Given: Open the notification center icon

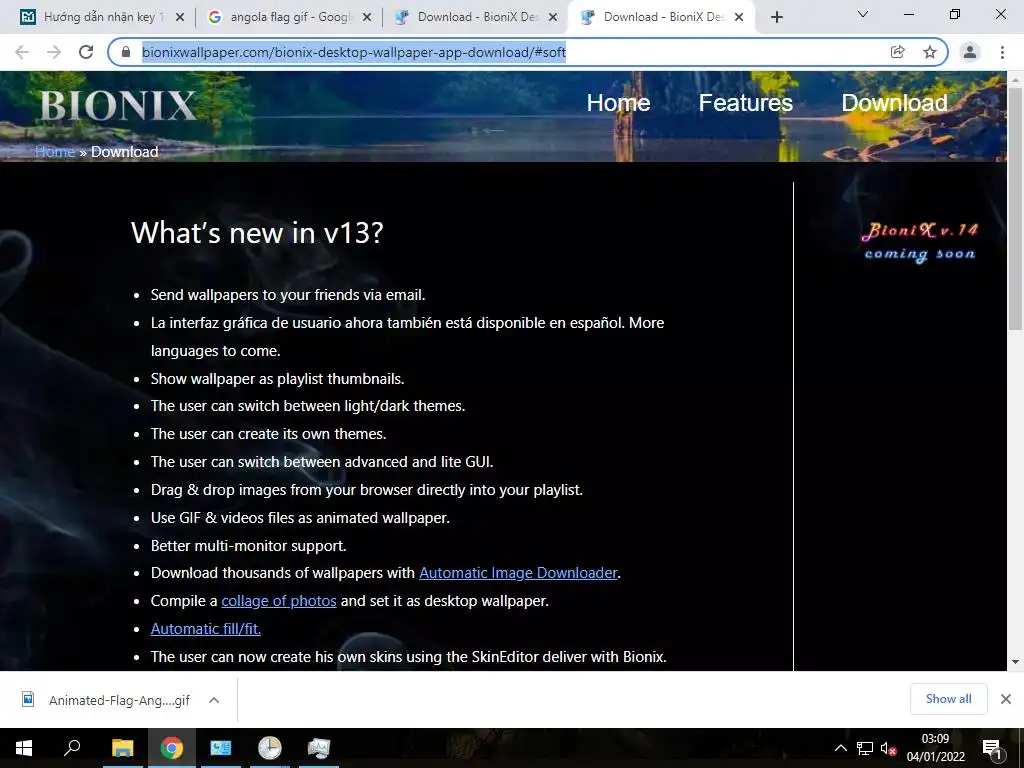Looking at the screenshot, I should coord(993,748).
